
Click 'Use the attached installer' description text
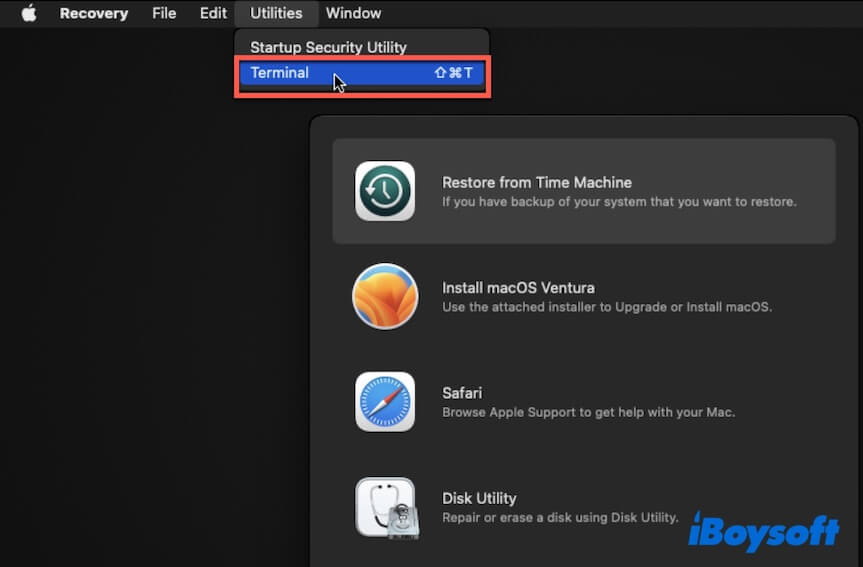607,307
